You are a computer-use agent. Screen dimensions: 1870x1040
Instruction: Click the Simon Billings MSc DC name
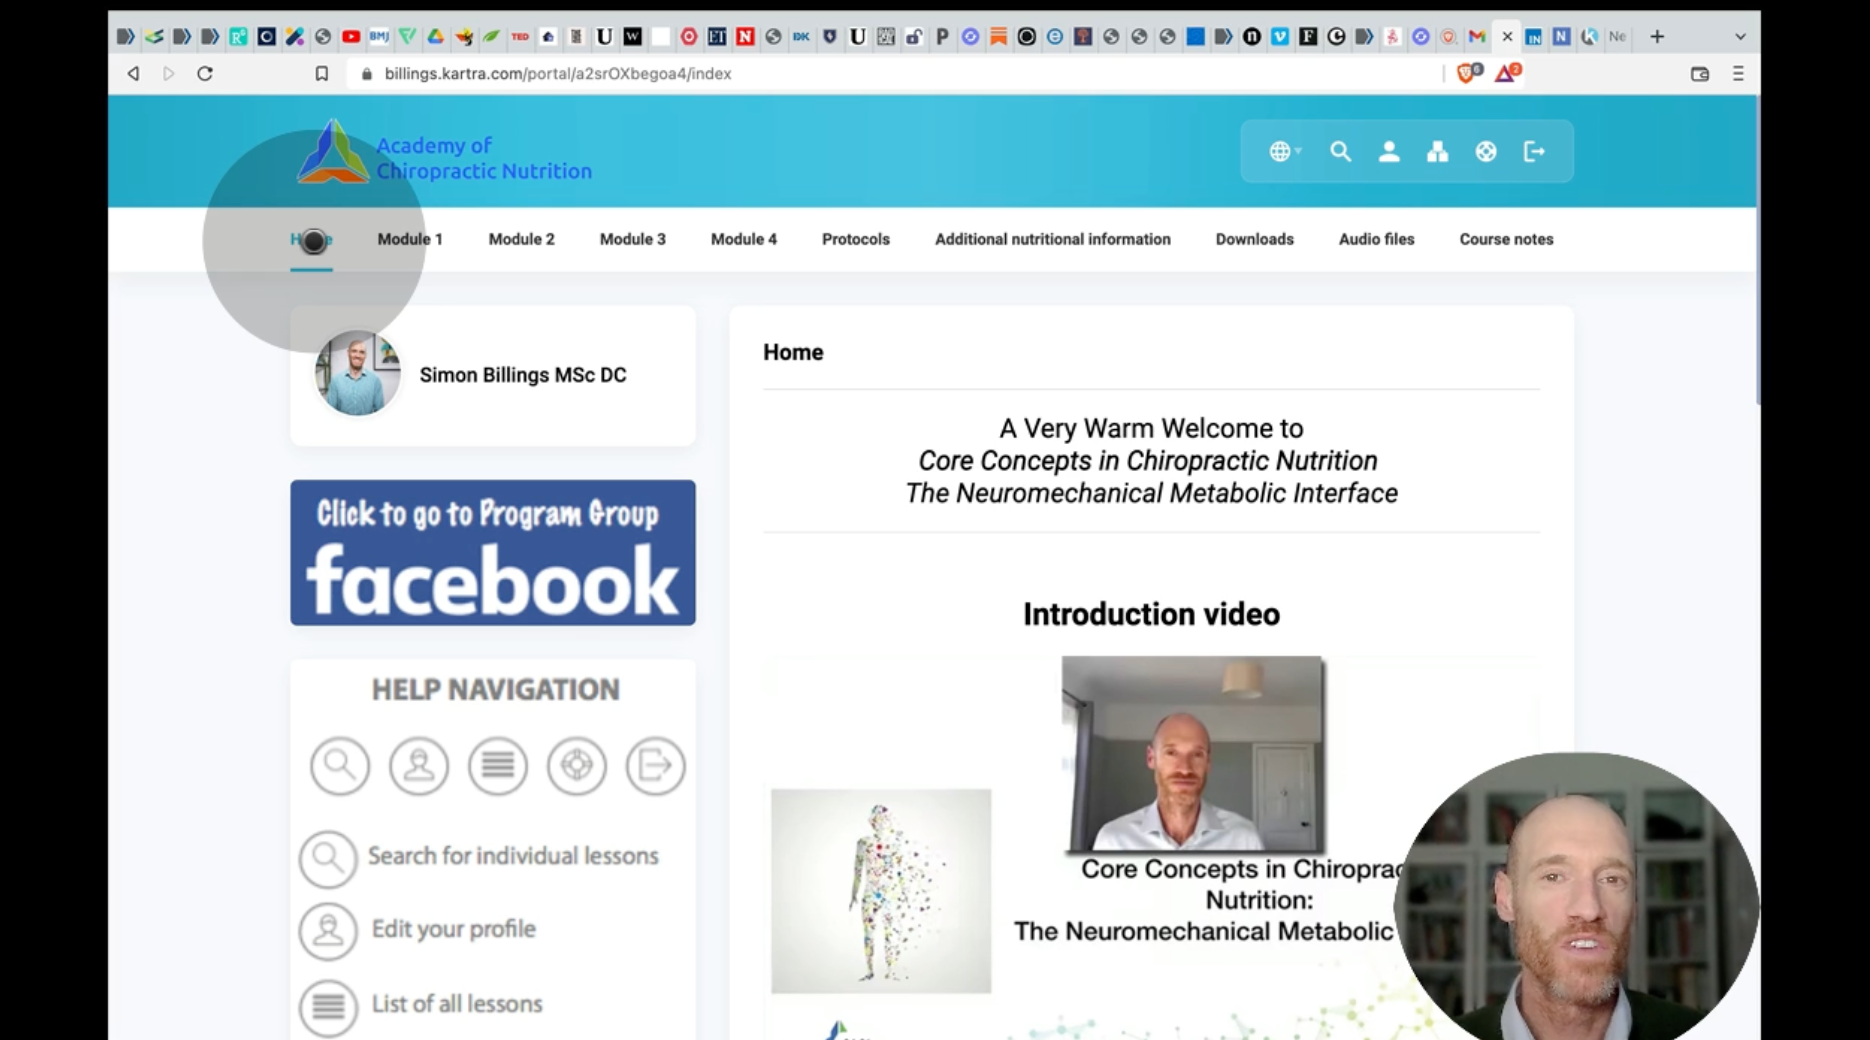pyautogui.click(x=523, y=375)
